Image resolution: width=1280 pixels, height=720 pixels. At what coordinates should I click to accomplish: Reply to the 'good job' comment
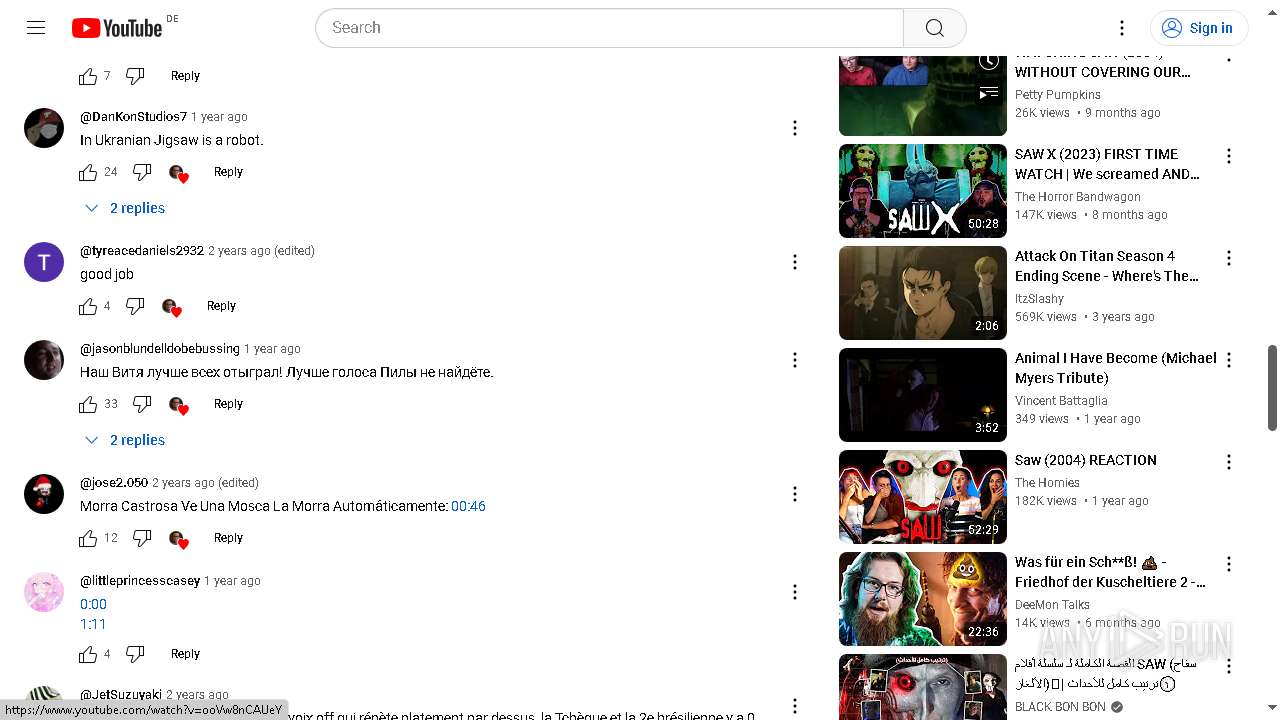(x=221, y=306)
